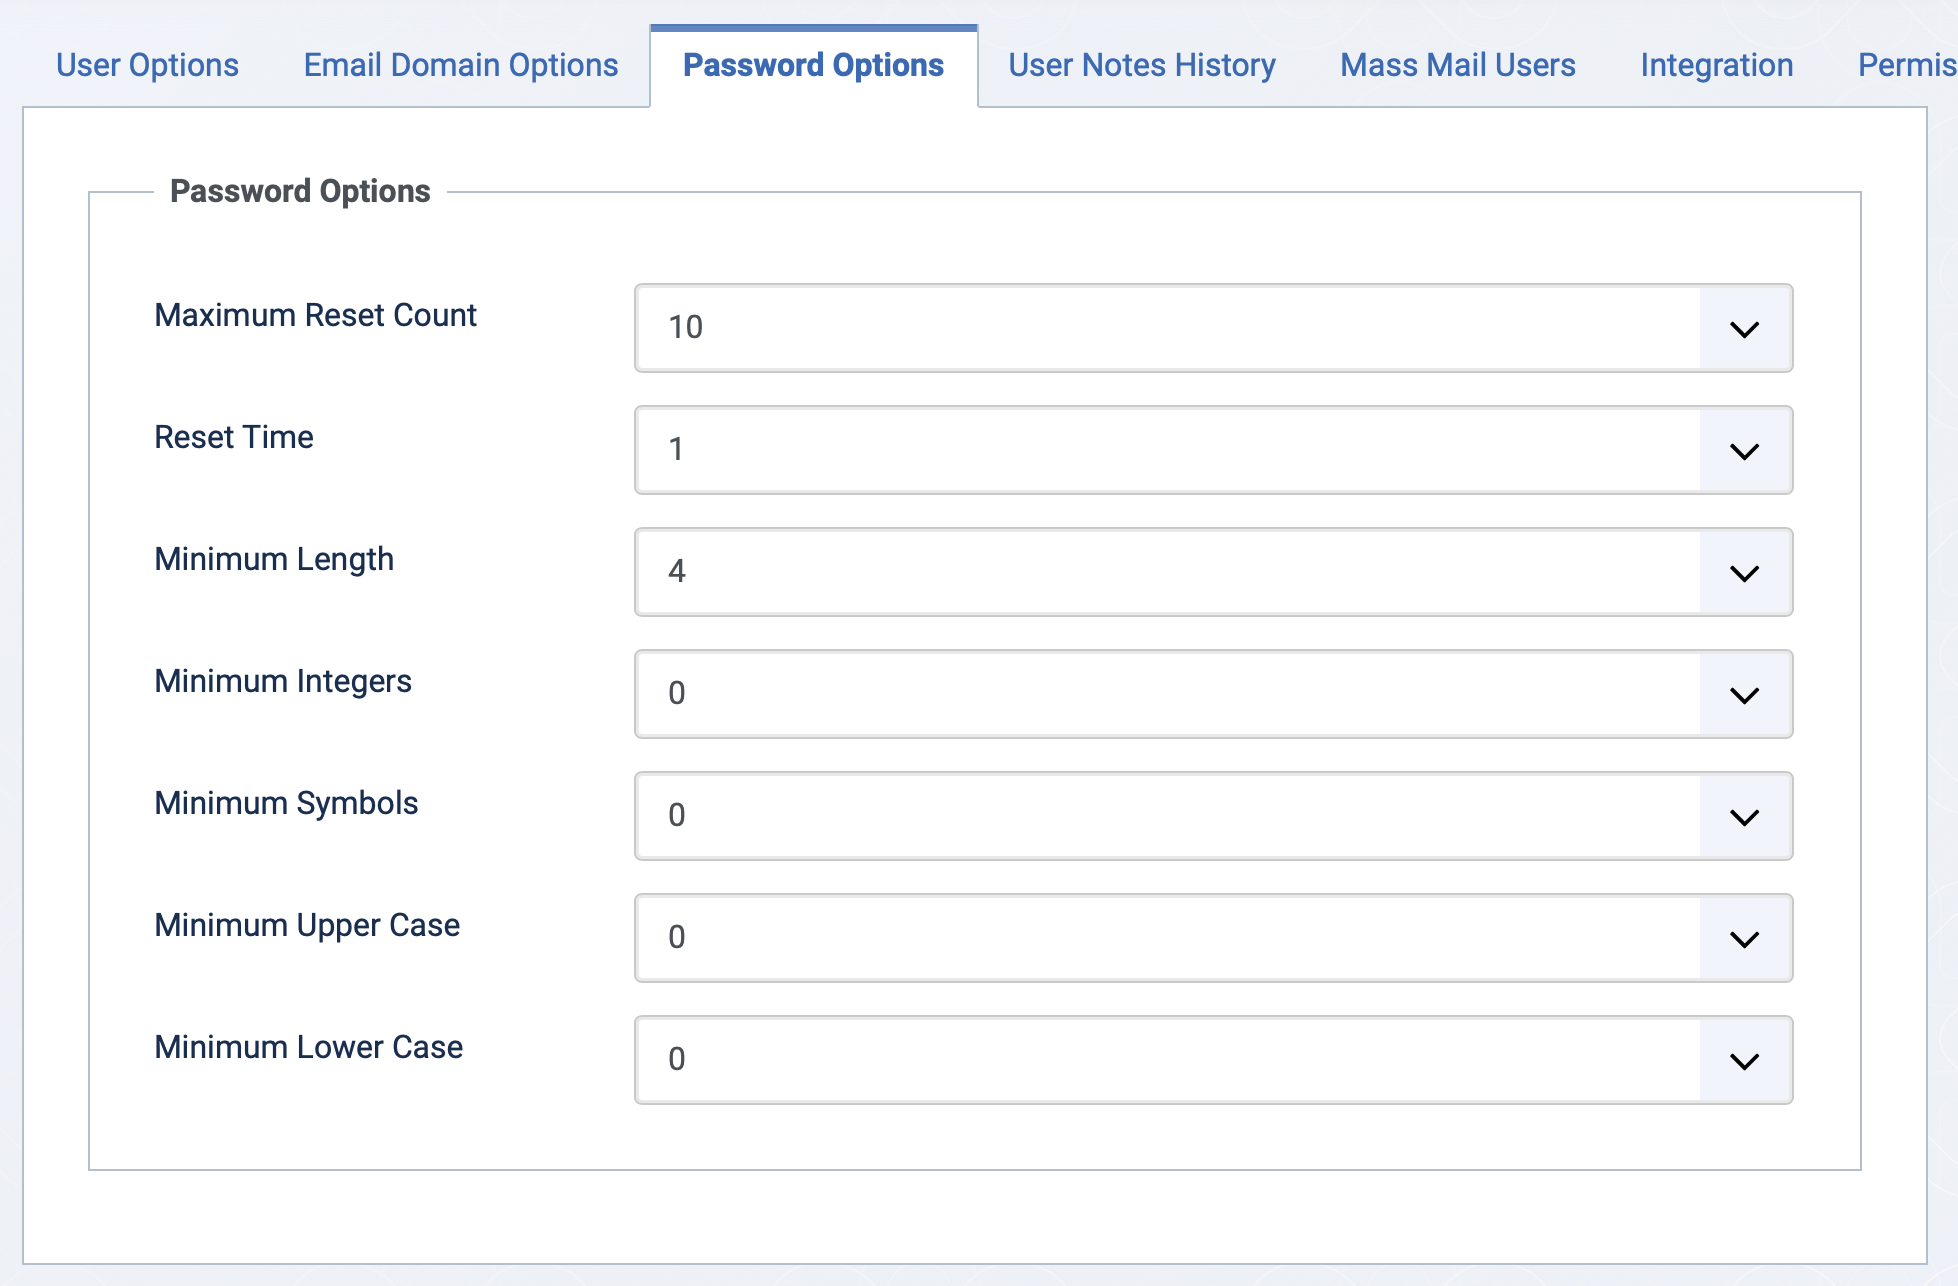This screenshot has height=1286, width=1958.
Task: Go to Mass Mail Users tab
Action: (x=1457, y=65)
